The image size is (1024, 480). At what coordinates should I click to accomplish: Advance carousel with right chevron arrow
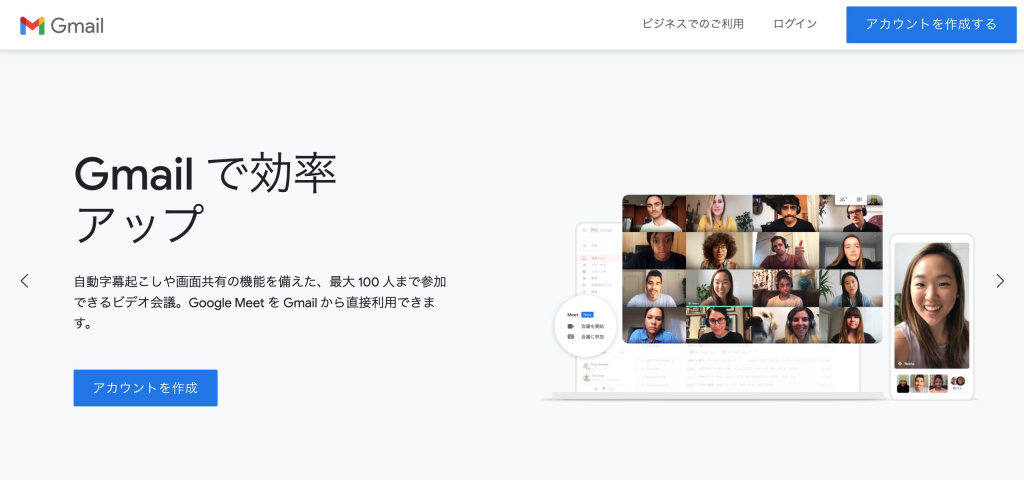1000,281
